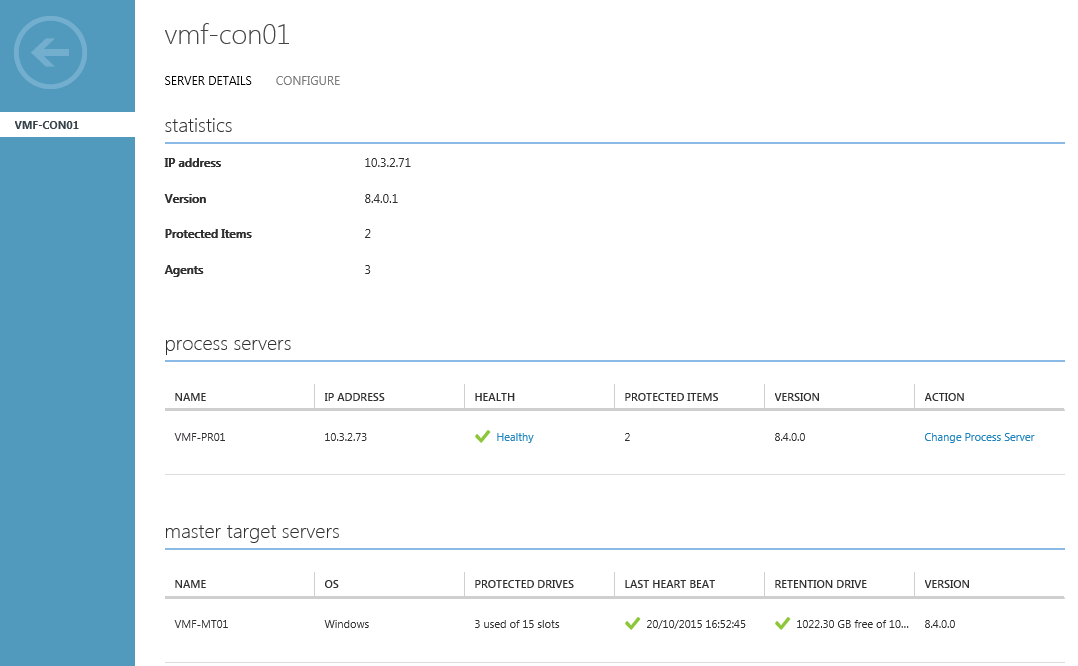Click the back arrow circle icon
Viewport: 1078px width, 666px height.
click(x=51, y=52)
